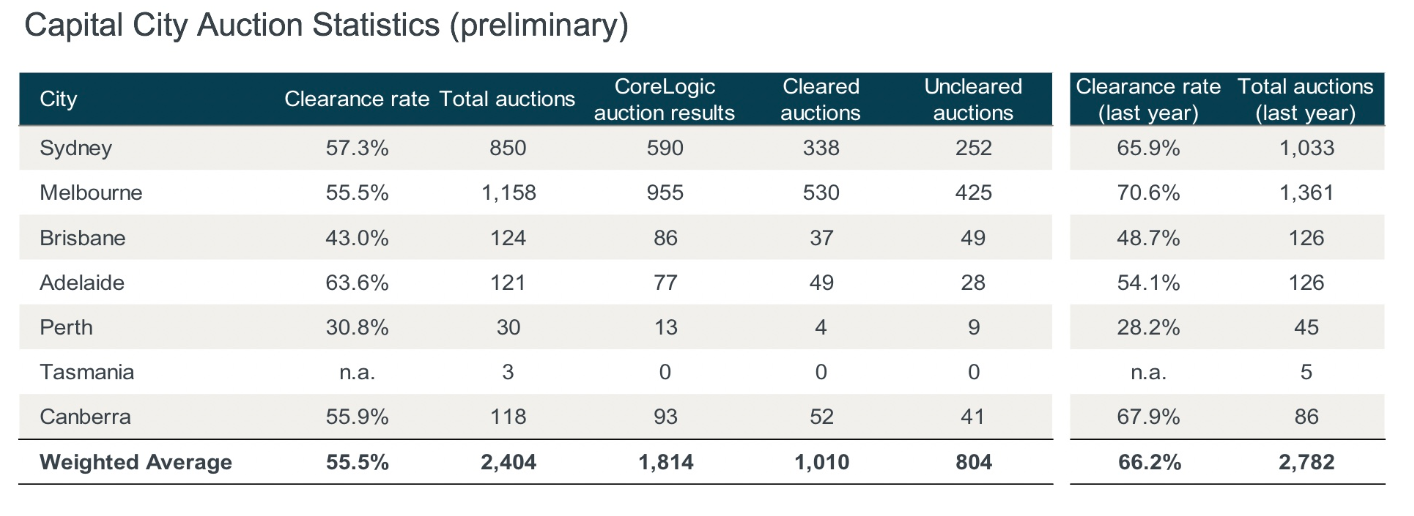Select the 2,782 last year total

pyautogui.click(x=1306, y=462)
